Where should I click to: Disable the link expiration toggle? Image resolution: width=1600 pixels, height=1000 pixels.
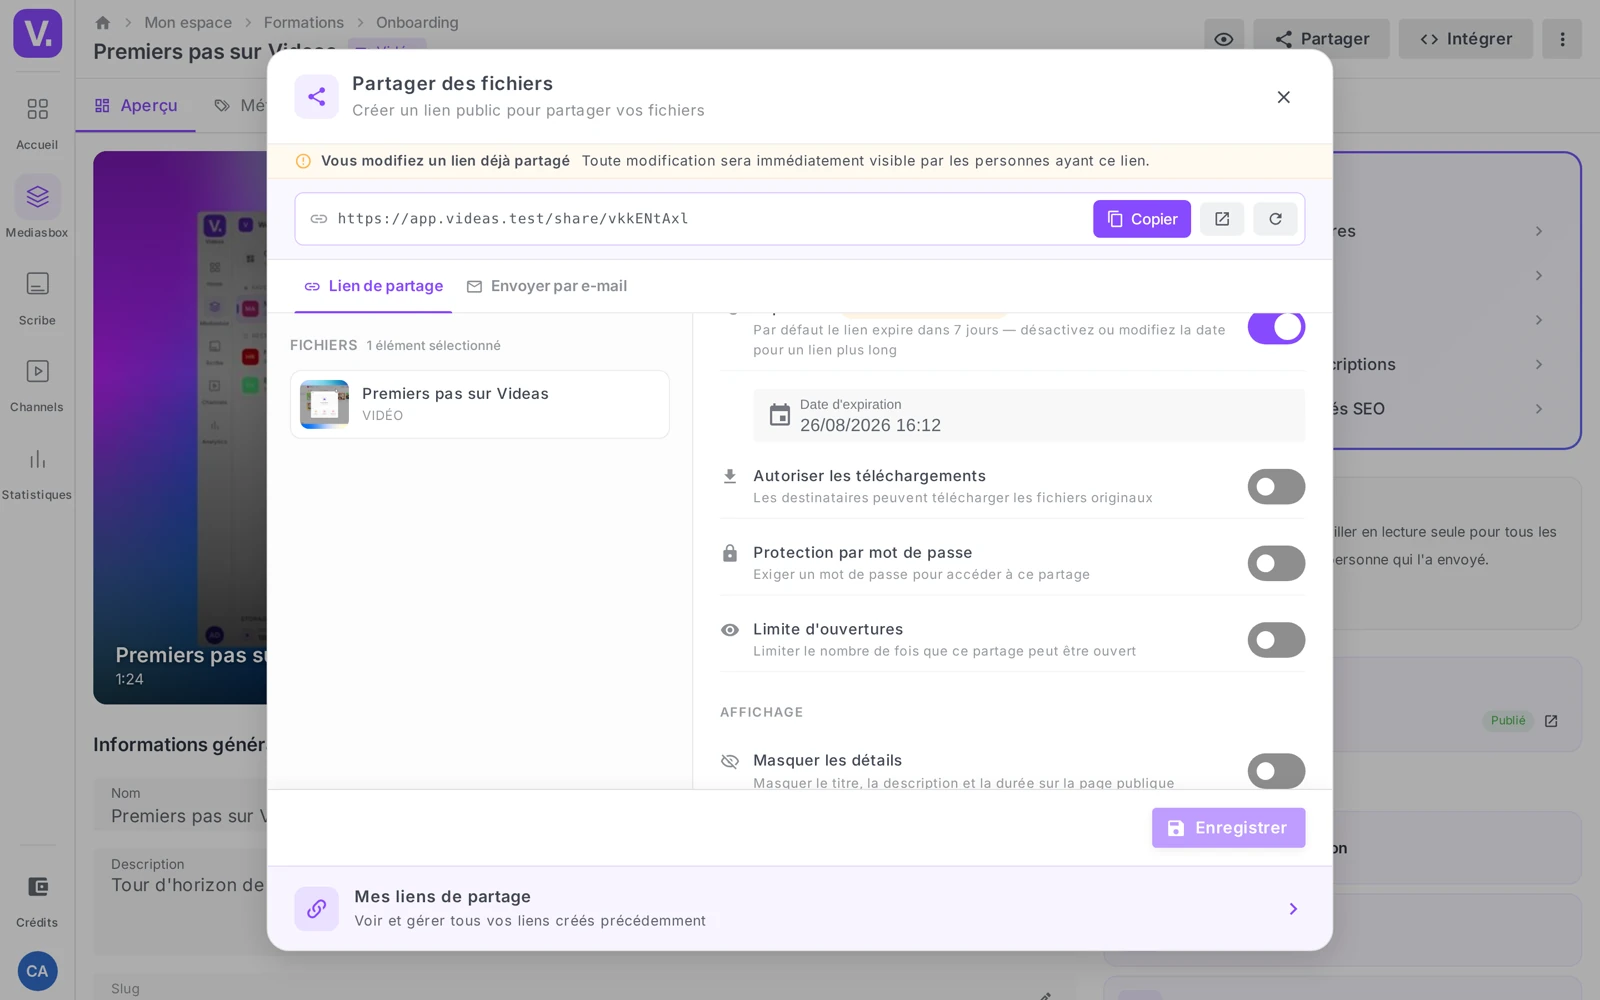click(1276, 327)
